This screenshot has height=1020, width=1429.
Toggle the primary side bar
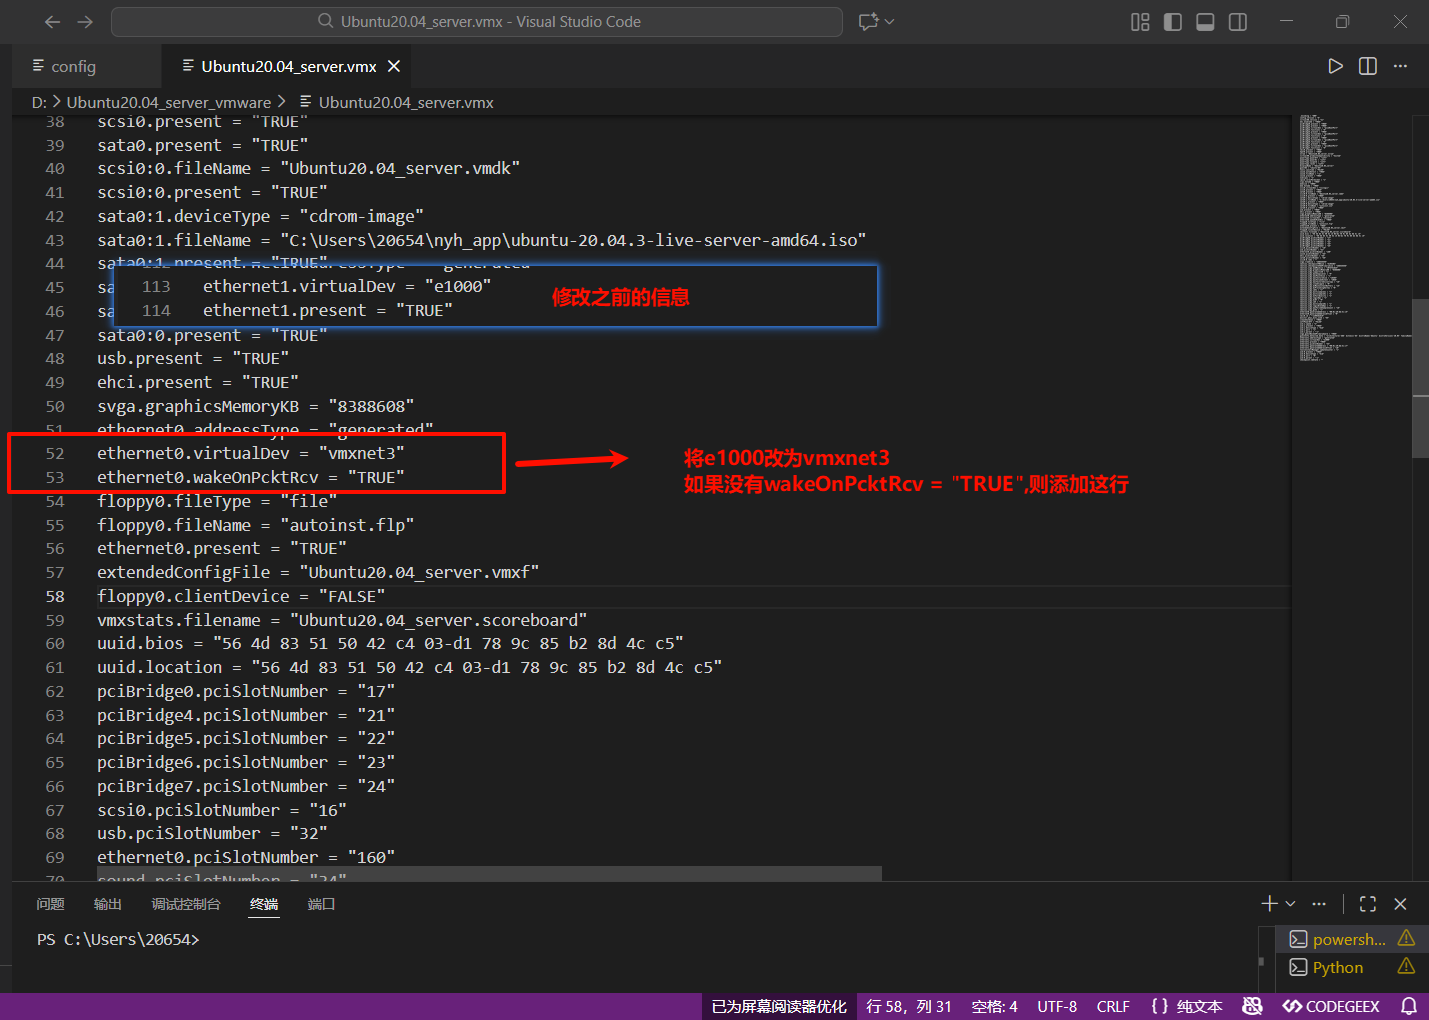(x=1173, y=21)
